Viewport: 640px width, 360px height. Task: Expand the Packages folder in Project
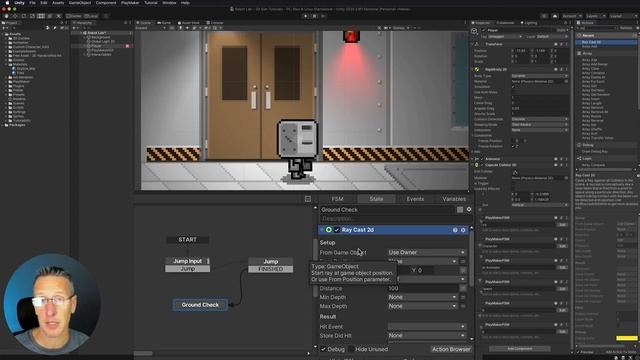[x=3, y=125]
